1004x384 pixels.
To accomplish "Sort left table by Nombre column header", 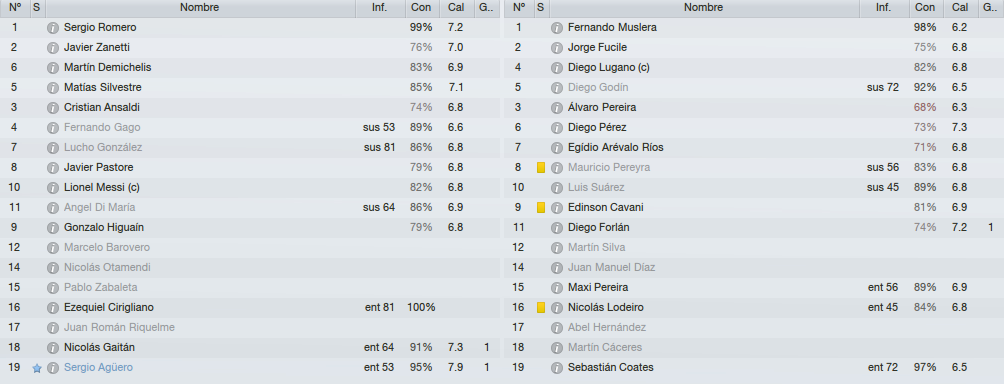I will point(200,8).
